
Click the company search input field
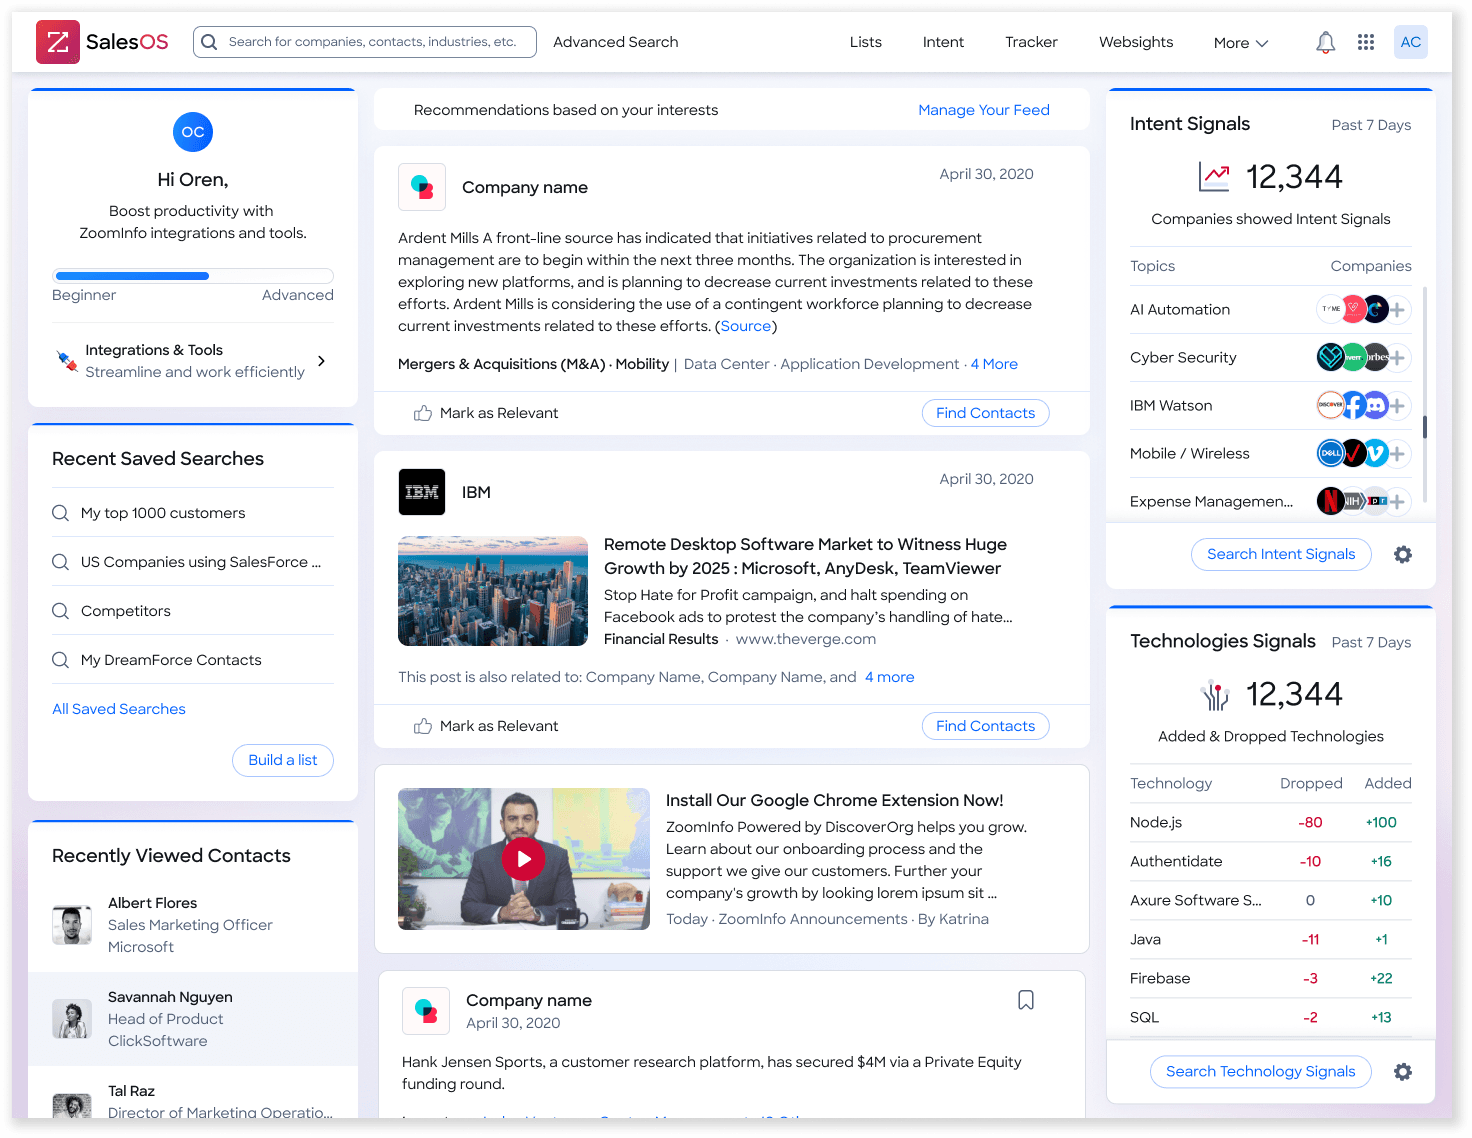(365, 42)
